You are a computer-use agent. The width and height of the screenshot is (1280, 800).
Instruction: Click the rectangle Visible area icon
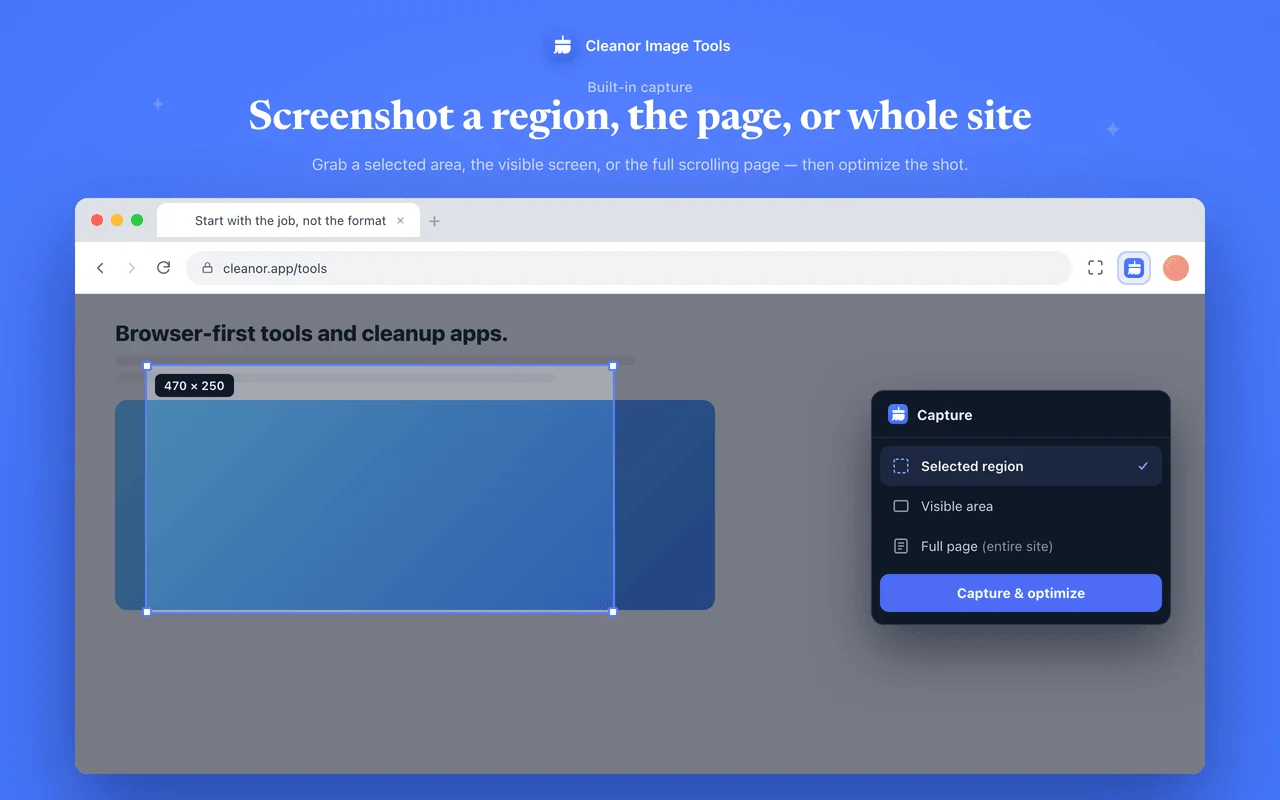tap(901, 506)
